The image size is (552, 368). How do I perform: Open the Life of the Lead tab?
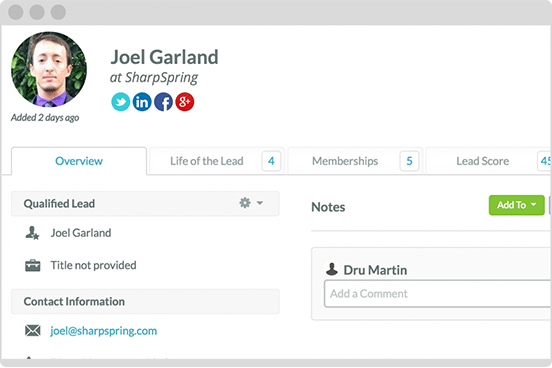pos(217,161)
